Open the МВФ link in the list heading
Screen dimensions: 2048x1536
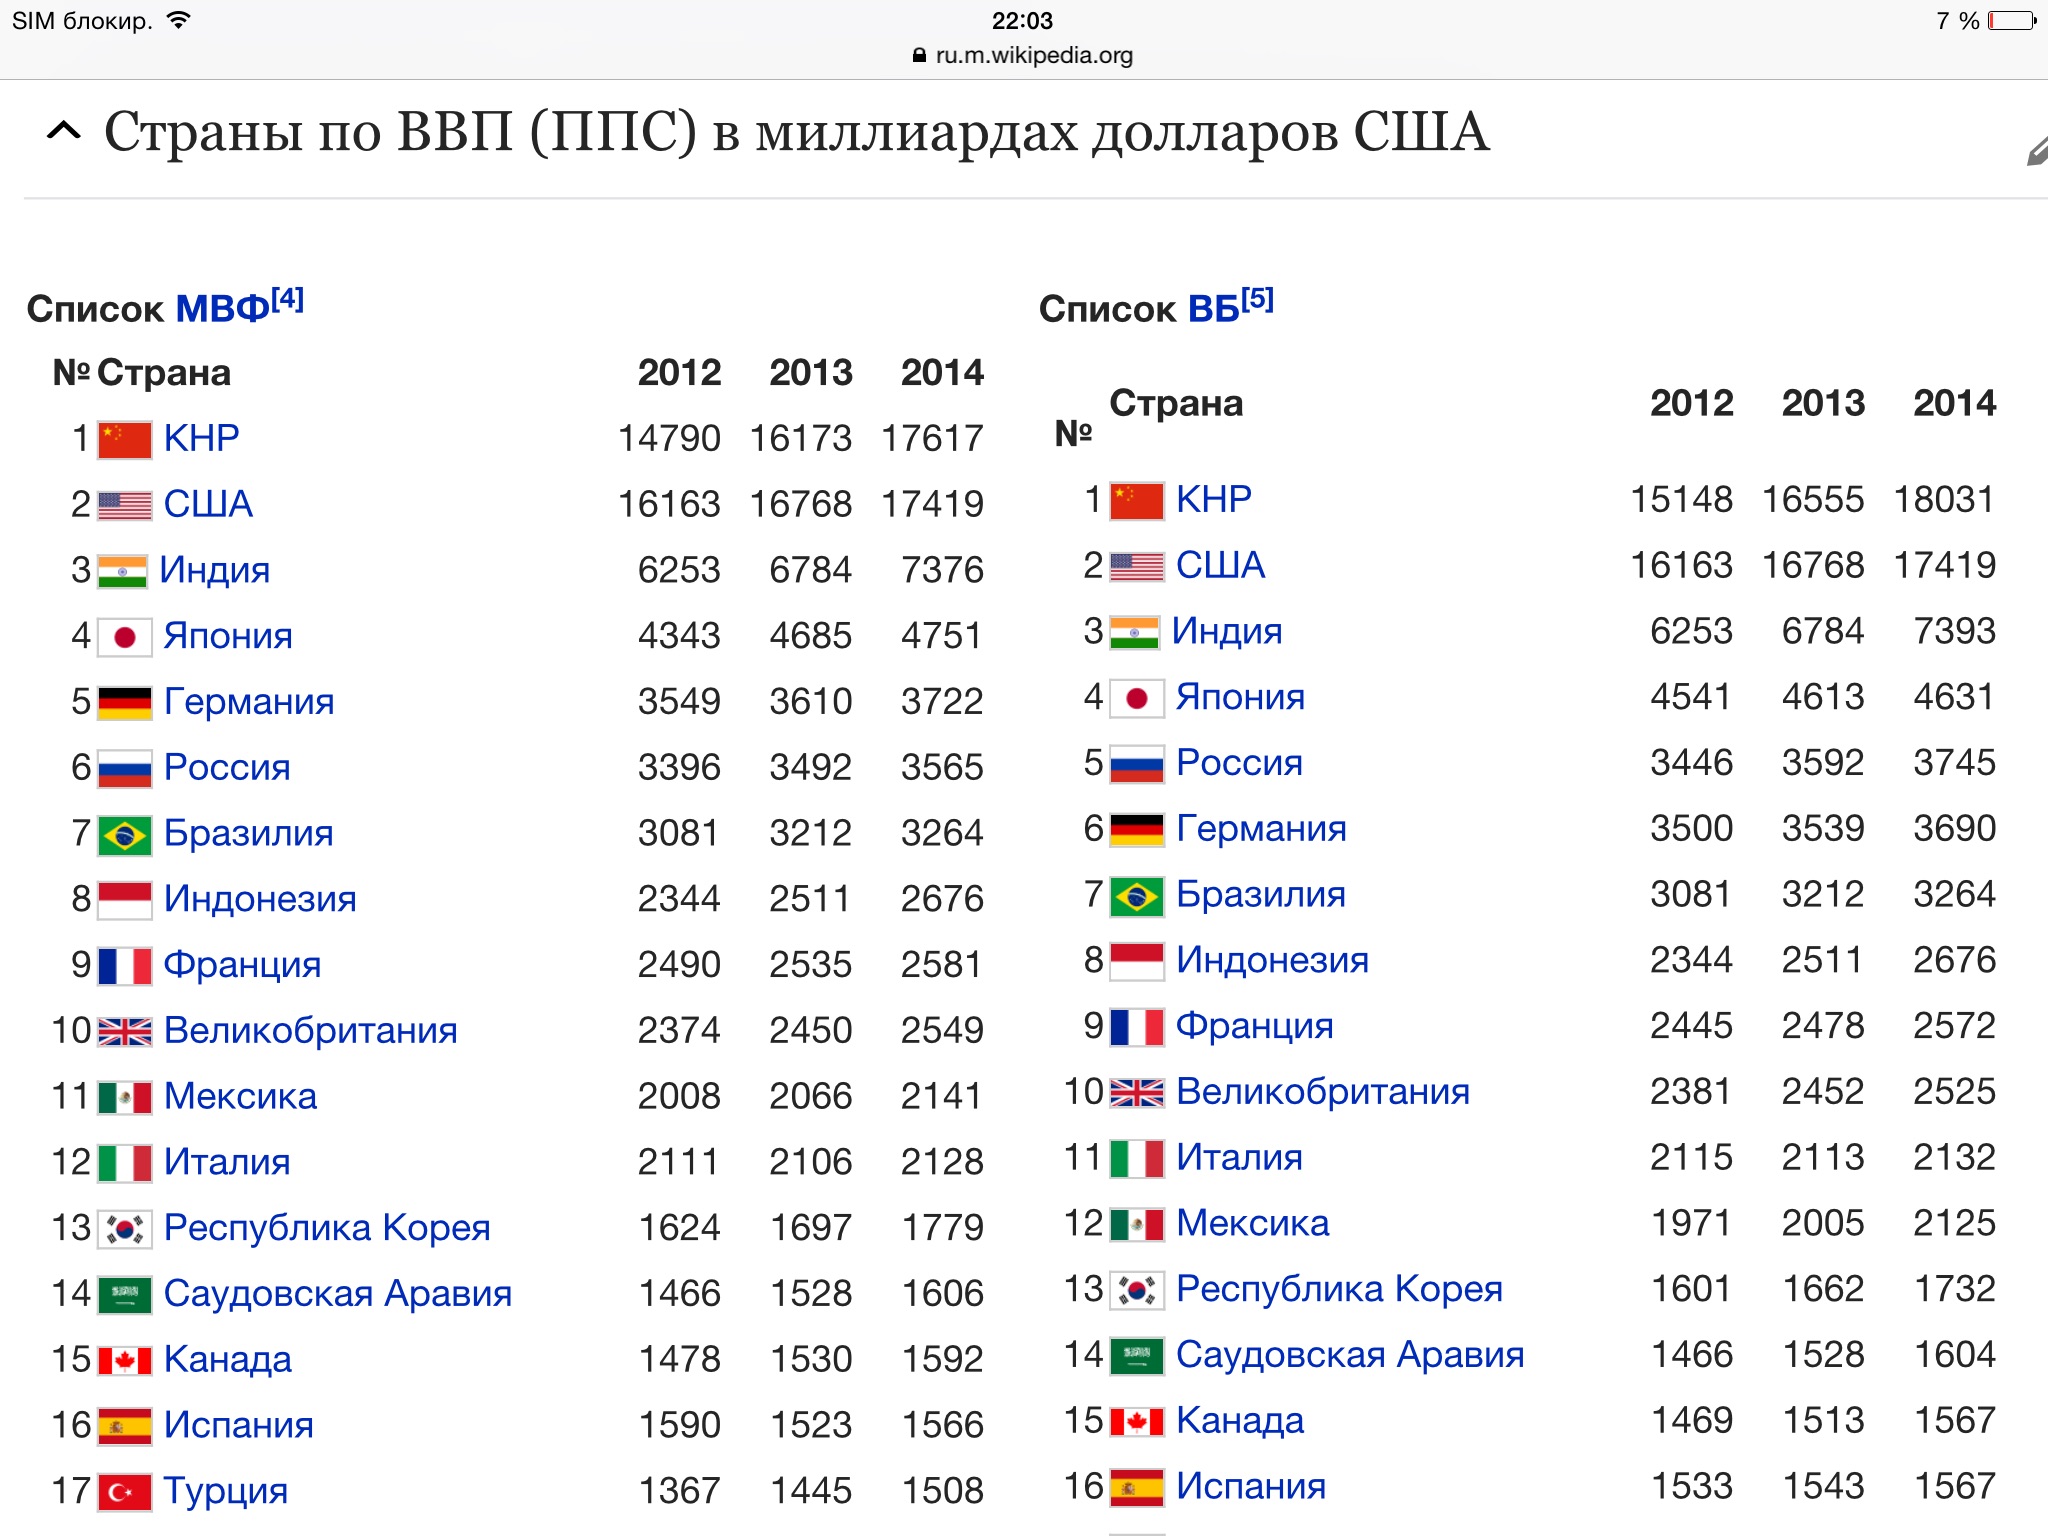222,309
